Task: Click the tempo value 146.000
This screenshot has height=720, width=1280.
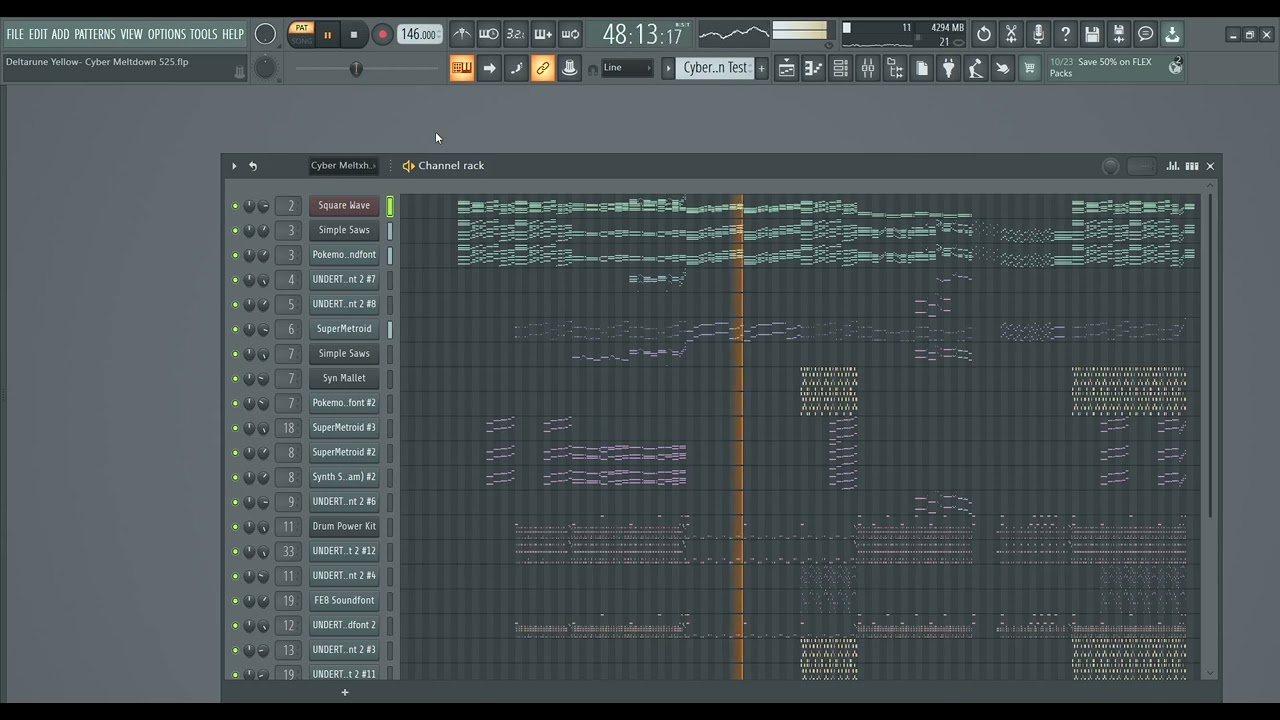Action: pos(419,35)
